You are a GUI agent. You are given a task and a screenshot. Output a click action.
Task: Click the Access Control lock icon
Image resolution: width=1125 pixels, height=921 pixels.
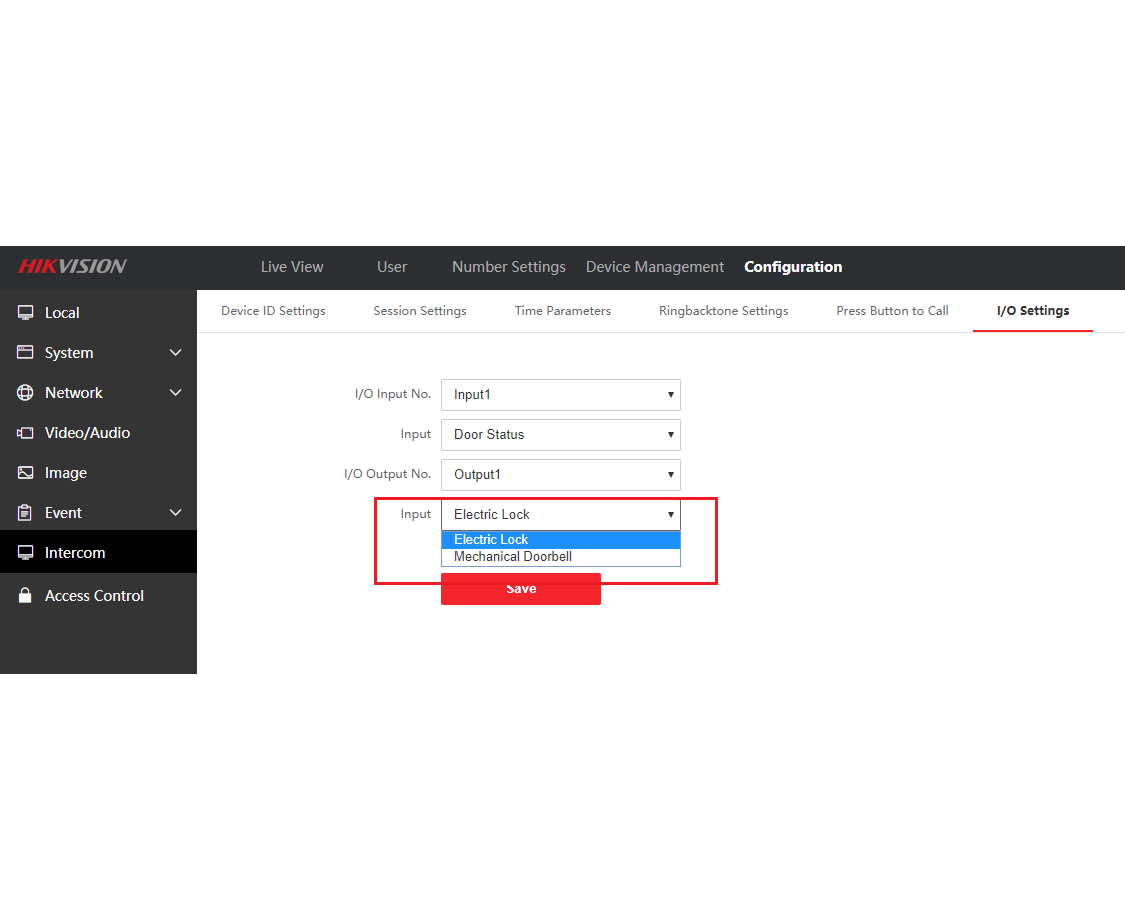26,596
